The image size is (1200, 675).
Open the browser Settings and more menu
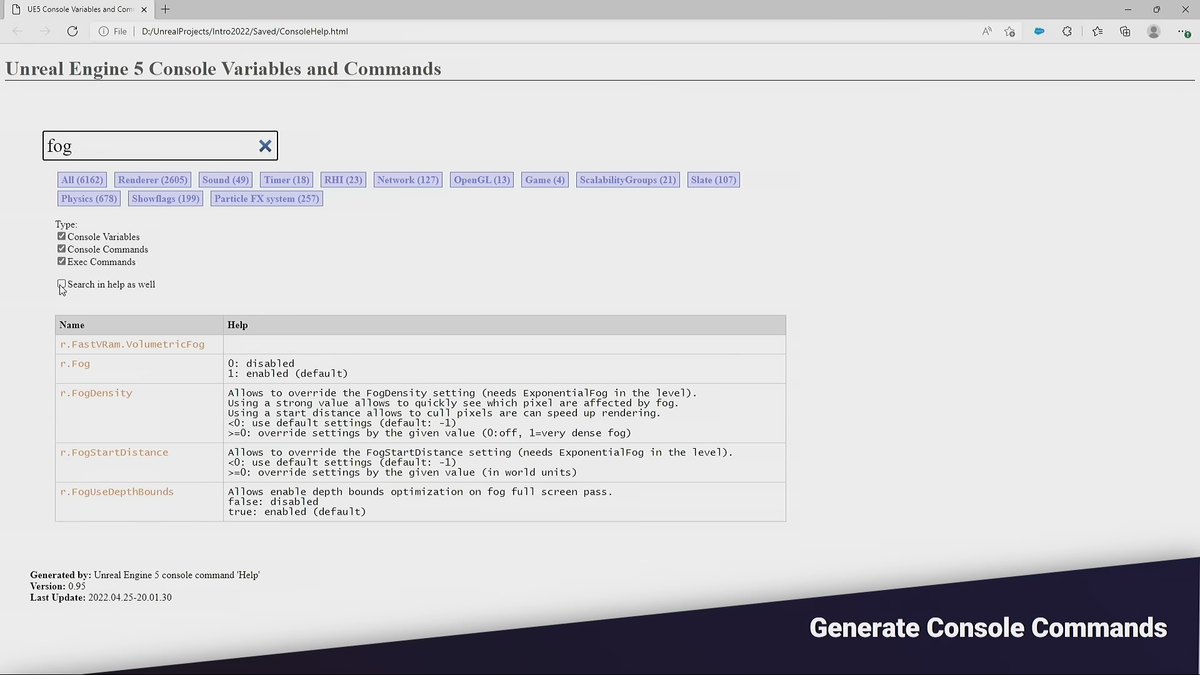(x=1183, y=31)
